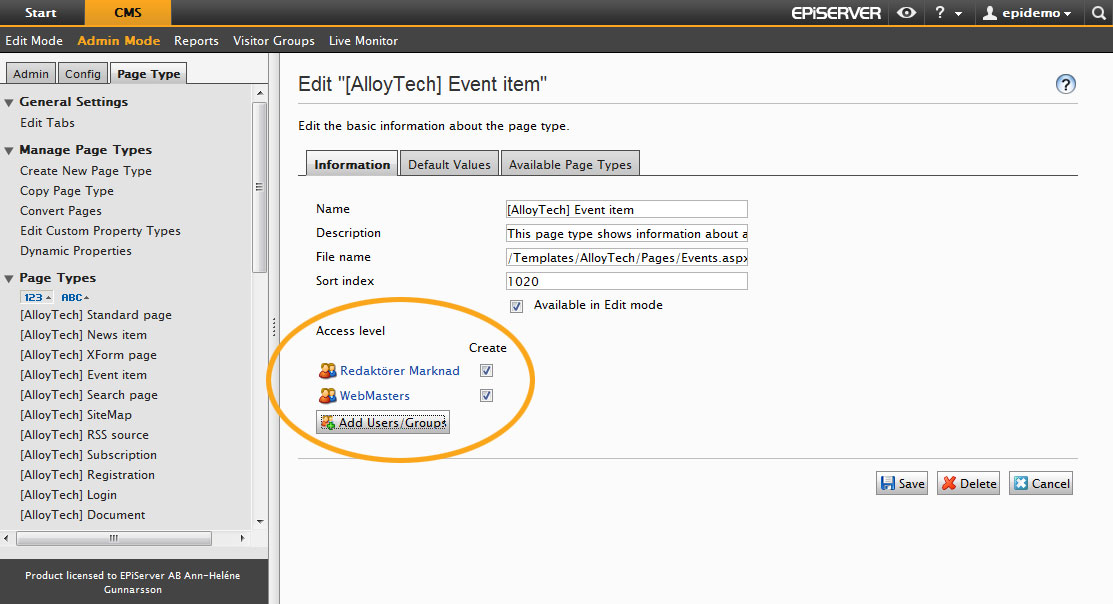Uncheck Create access for Redaktörer Marknad

coord(486,371)
